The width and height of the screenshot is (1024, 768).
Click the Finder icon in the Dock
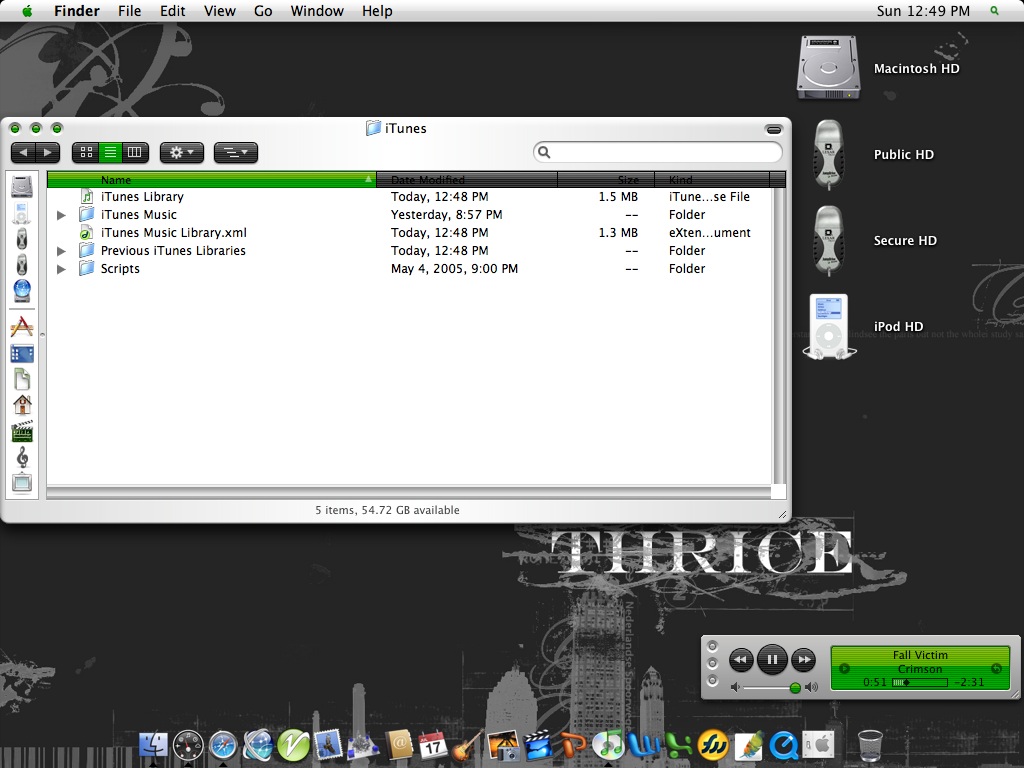click(153, 746)
